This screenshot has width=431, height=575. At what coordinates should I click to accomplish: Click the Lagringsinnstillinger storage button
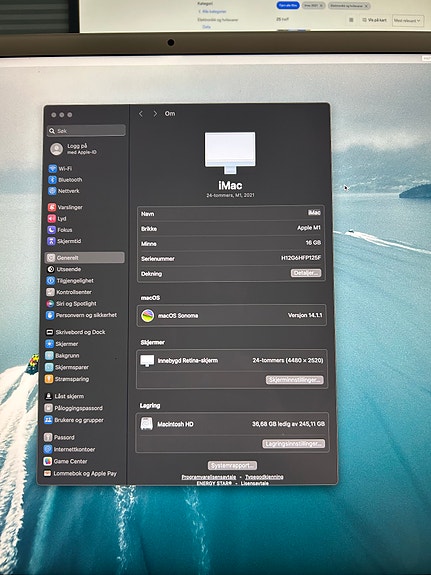click(293, 444)
